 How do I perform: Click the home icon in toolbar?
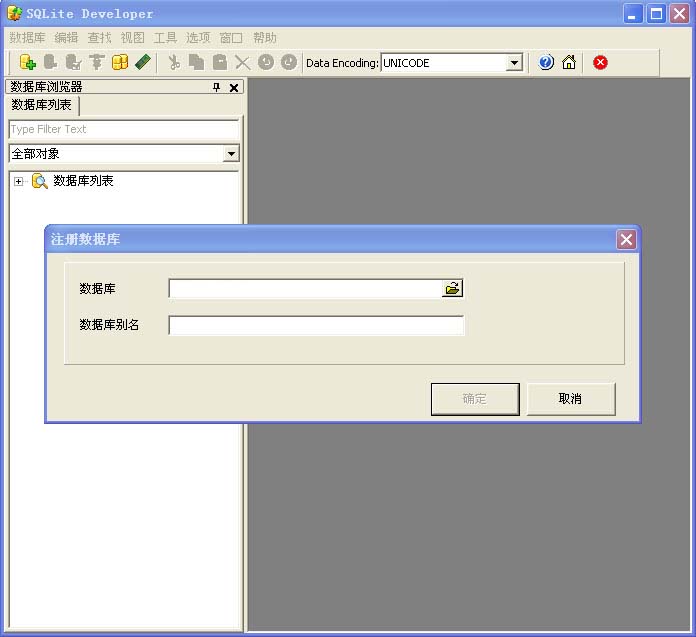click(569, 62)
